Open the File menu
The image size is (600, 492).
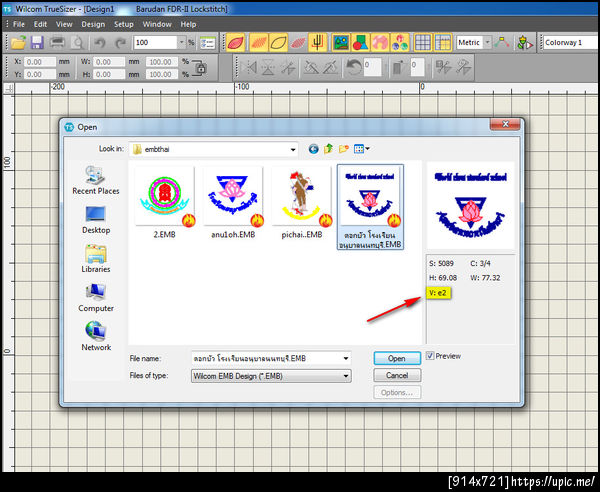pos(19,24)
